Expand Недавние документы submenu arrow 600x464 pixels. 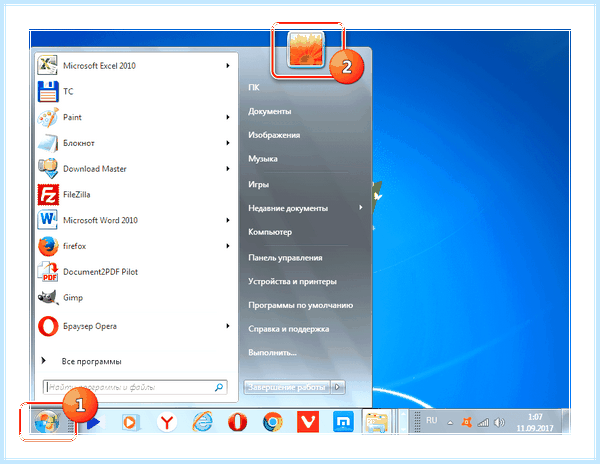pos(360,208)
